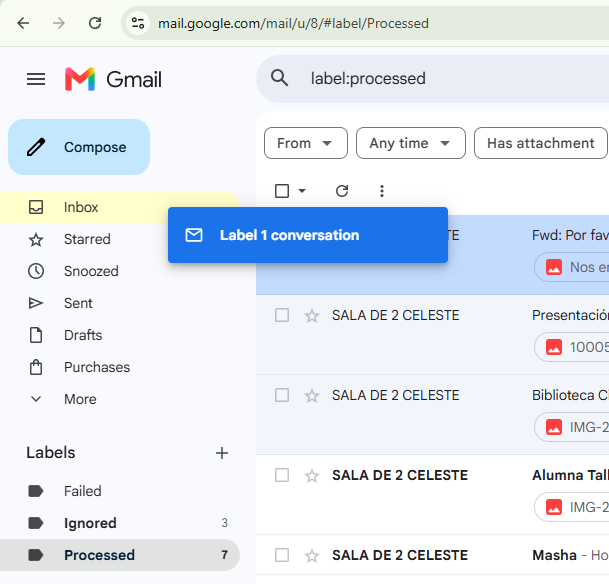609x584 pixels.
Task: Select the Presentación email checkbox
Action: click(282, 315)
